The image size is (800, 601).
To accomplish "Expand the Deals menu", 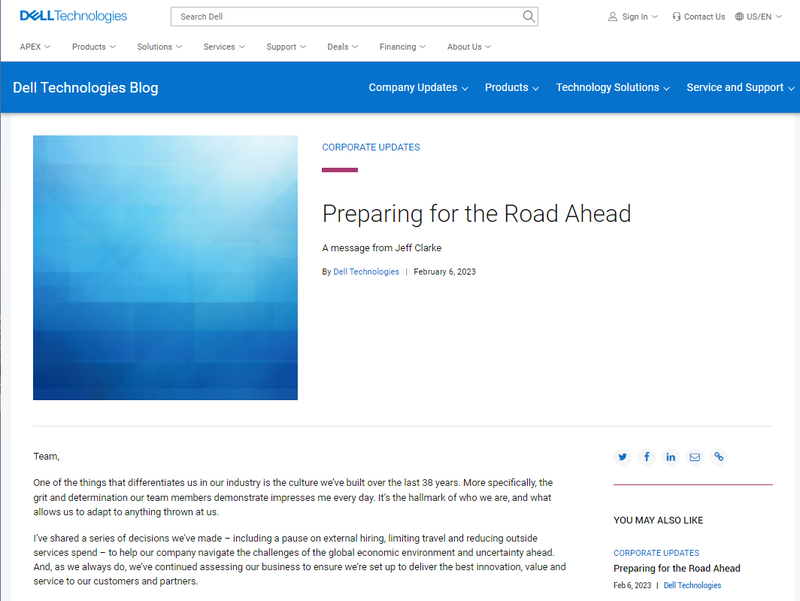I will [342, 47].
